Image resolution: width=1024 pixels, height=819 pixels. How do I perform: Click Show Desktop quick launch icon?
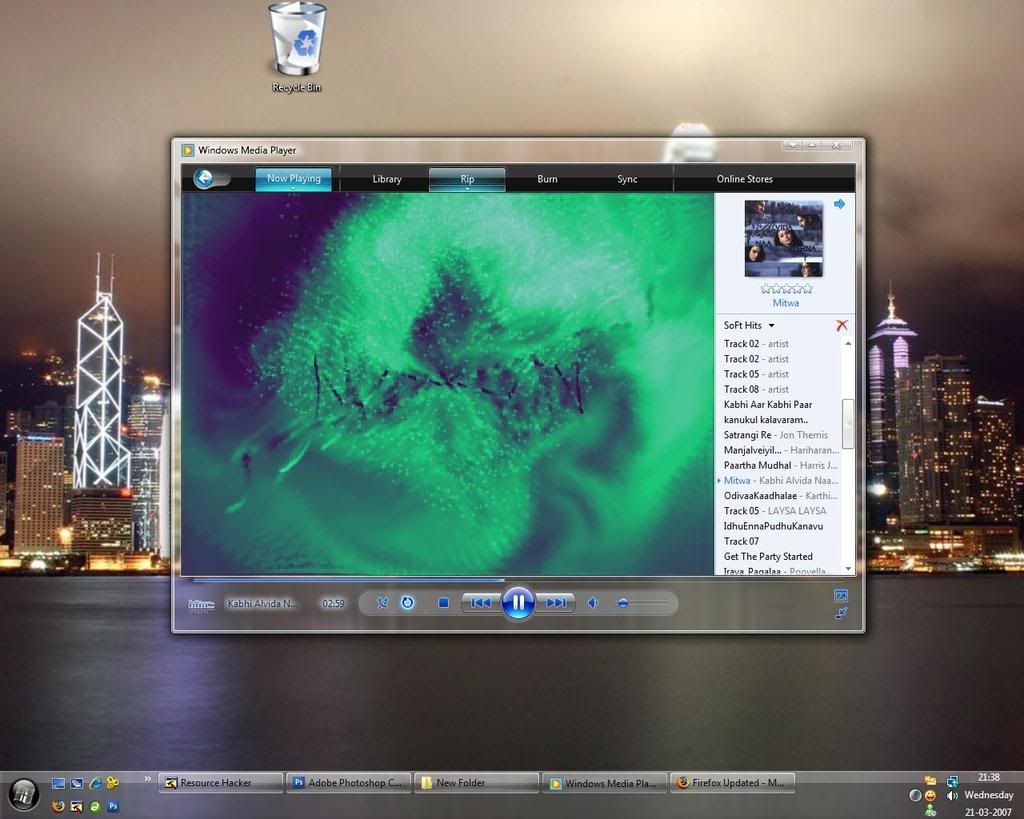point(58,782)
